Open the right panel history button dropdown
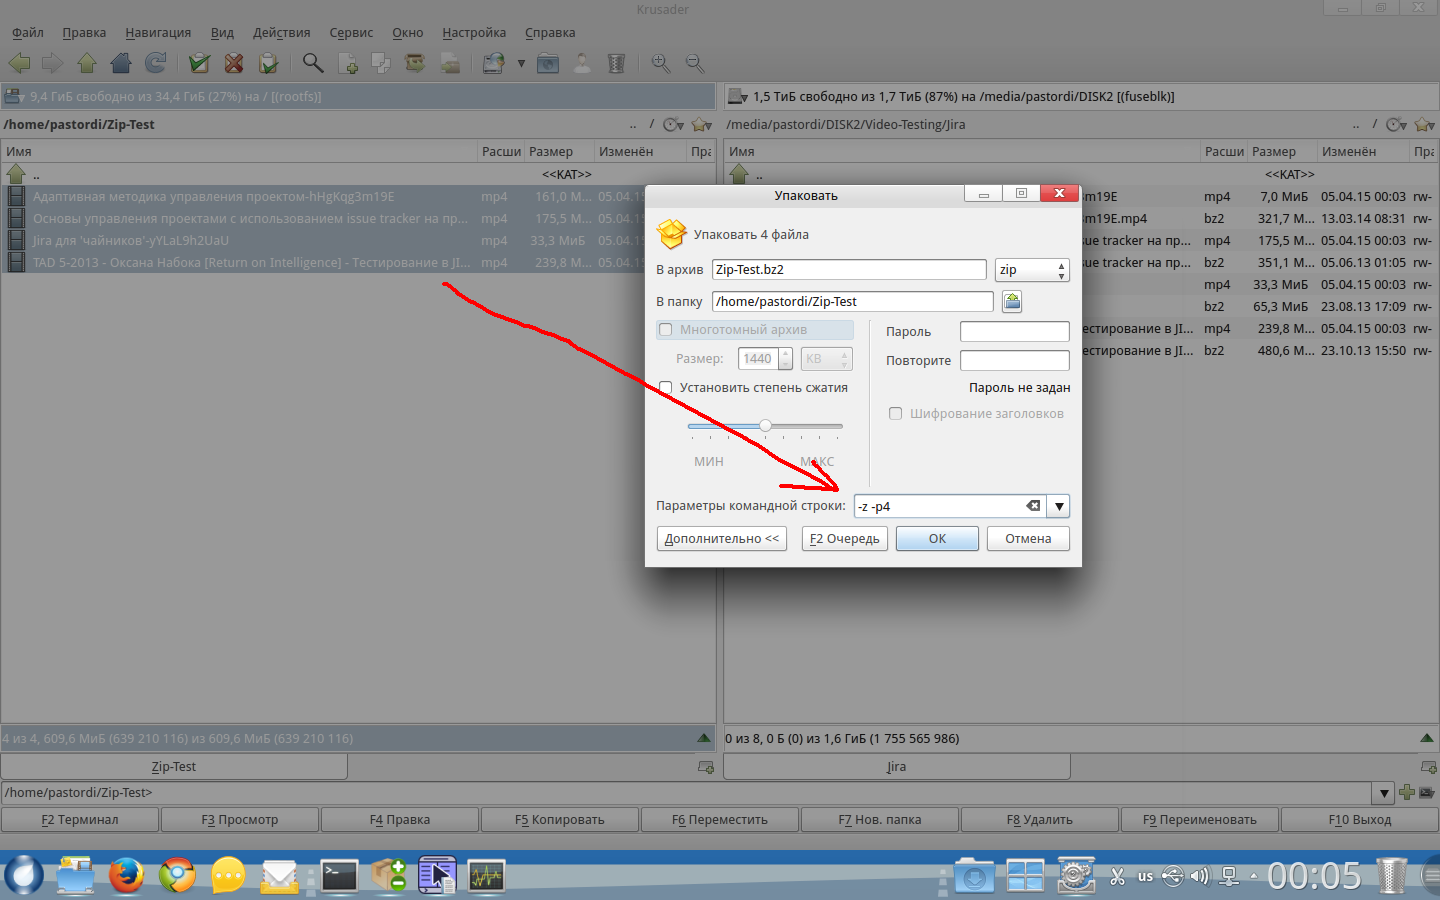The image size is (1440, 900). click(x=1397, y=125)
